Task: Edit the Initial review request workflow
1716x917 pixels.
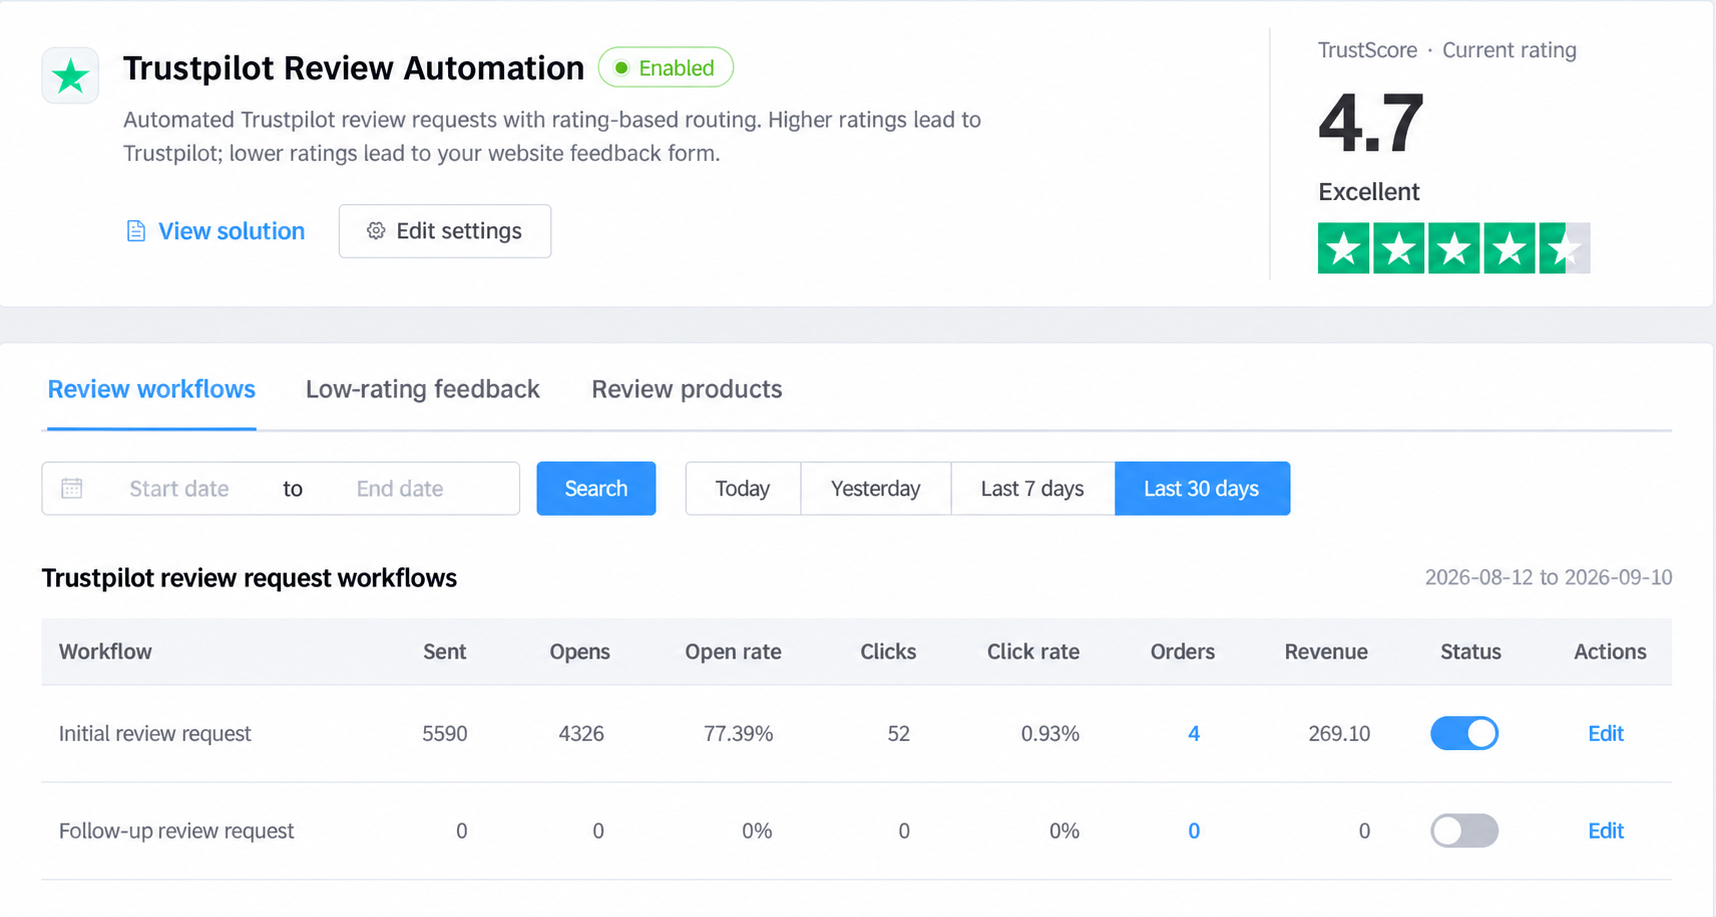Action: coord(1605,733)
